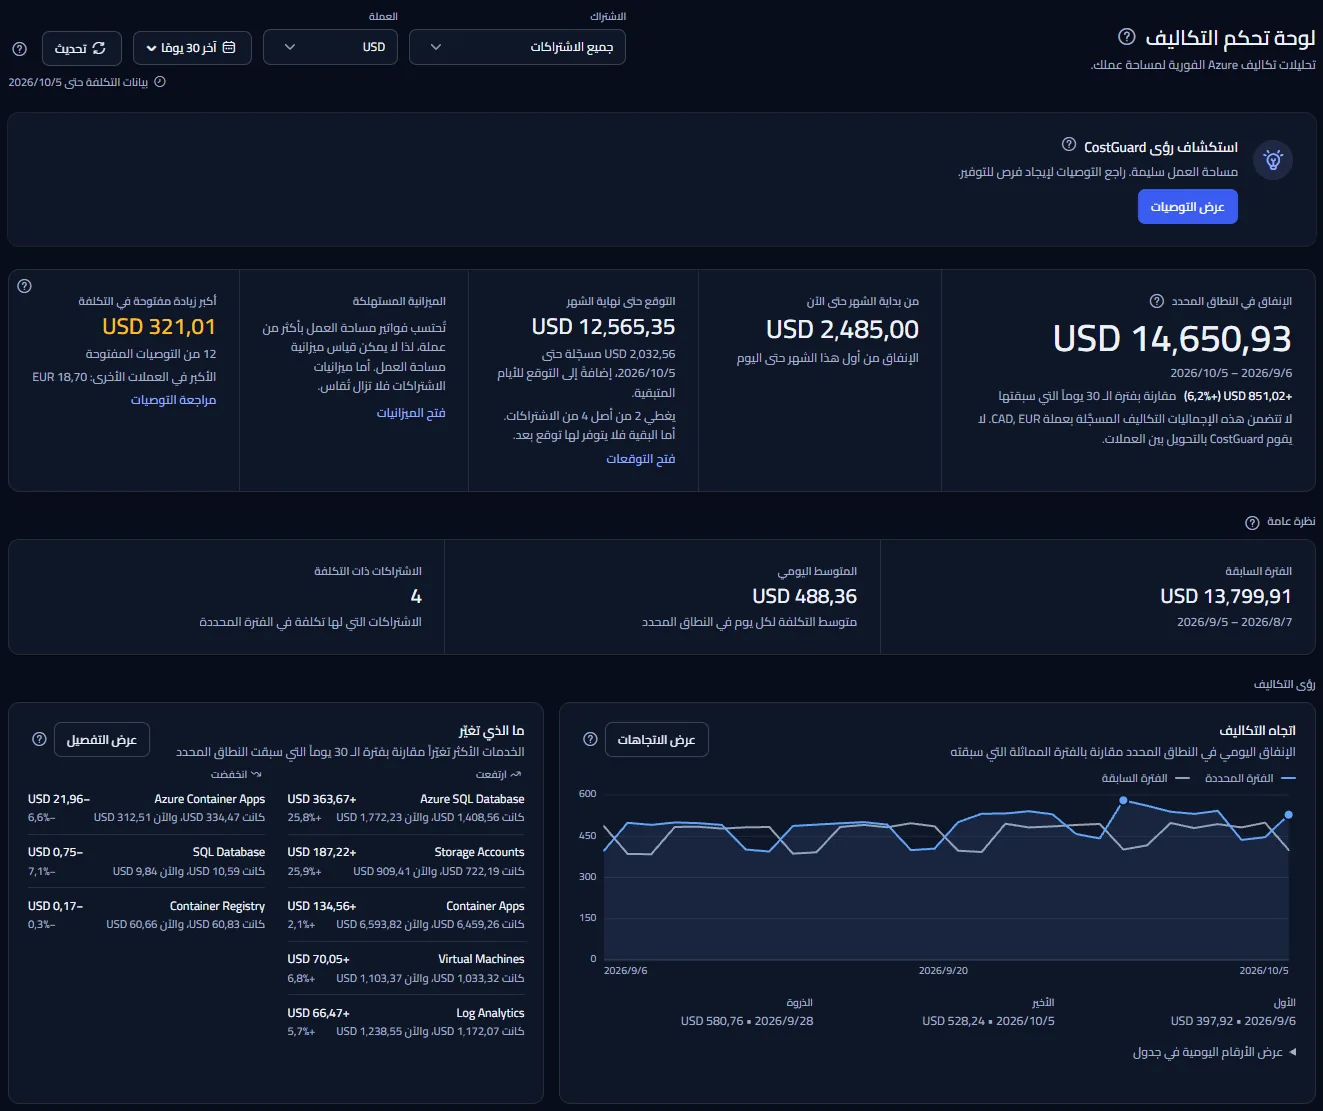Open help icon next to استكشاف رؤى CostGuard

[1069, 145]
